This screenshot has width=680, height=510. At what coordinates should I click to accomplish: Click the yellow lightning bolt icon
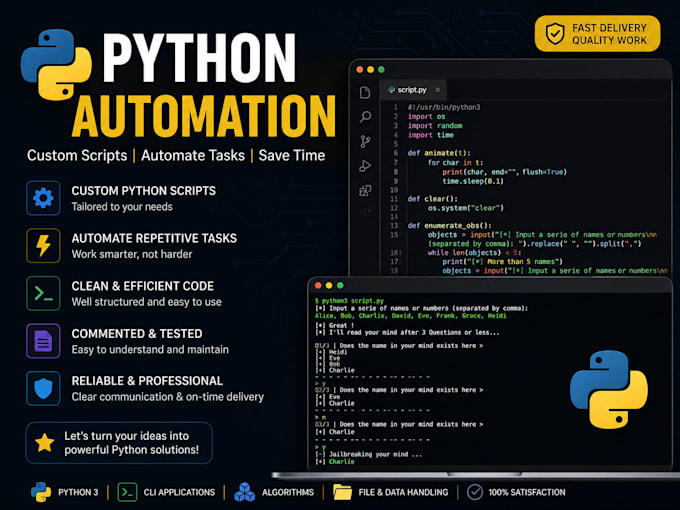(43, 245)
